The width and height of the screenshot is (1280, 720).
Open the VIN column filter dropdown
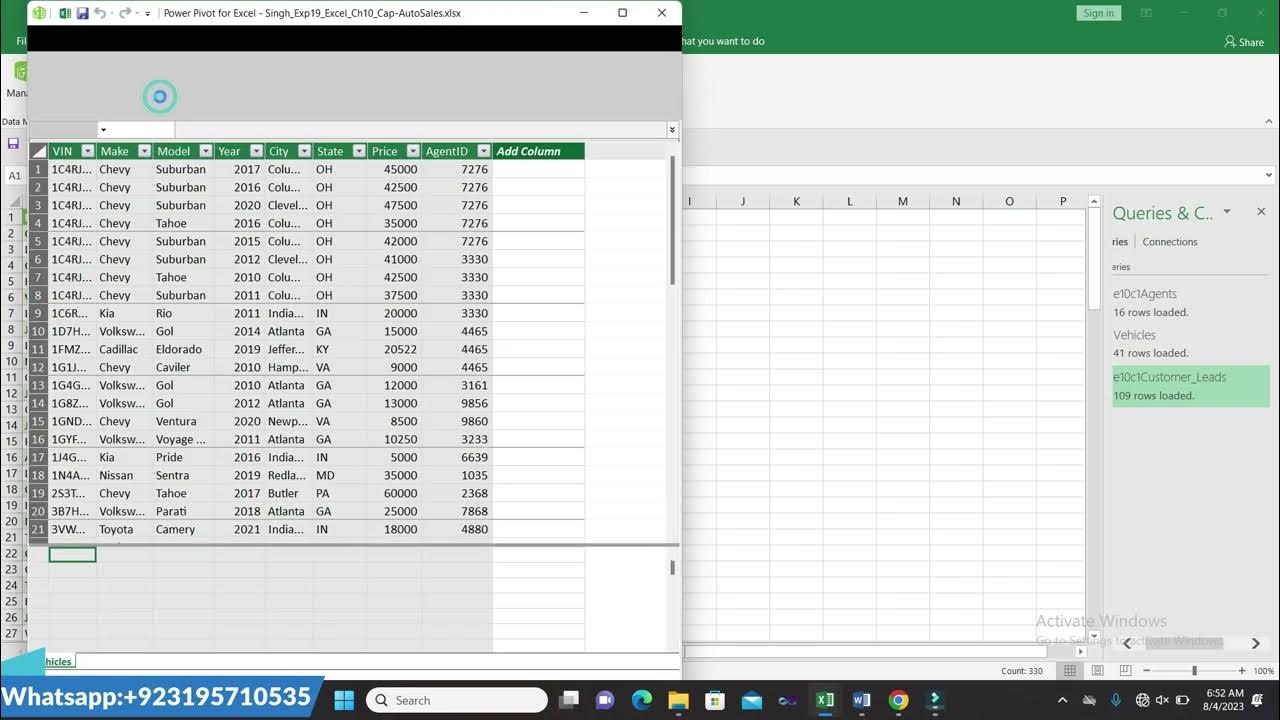pos(88,151)
